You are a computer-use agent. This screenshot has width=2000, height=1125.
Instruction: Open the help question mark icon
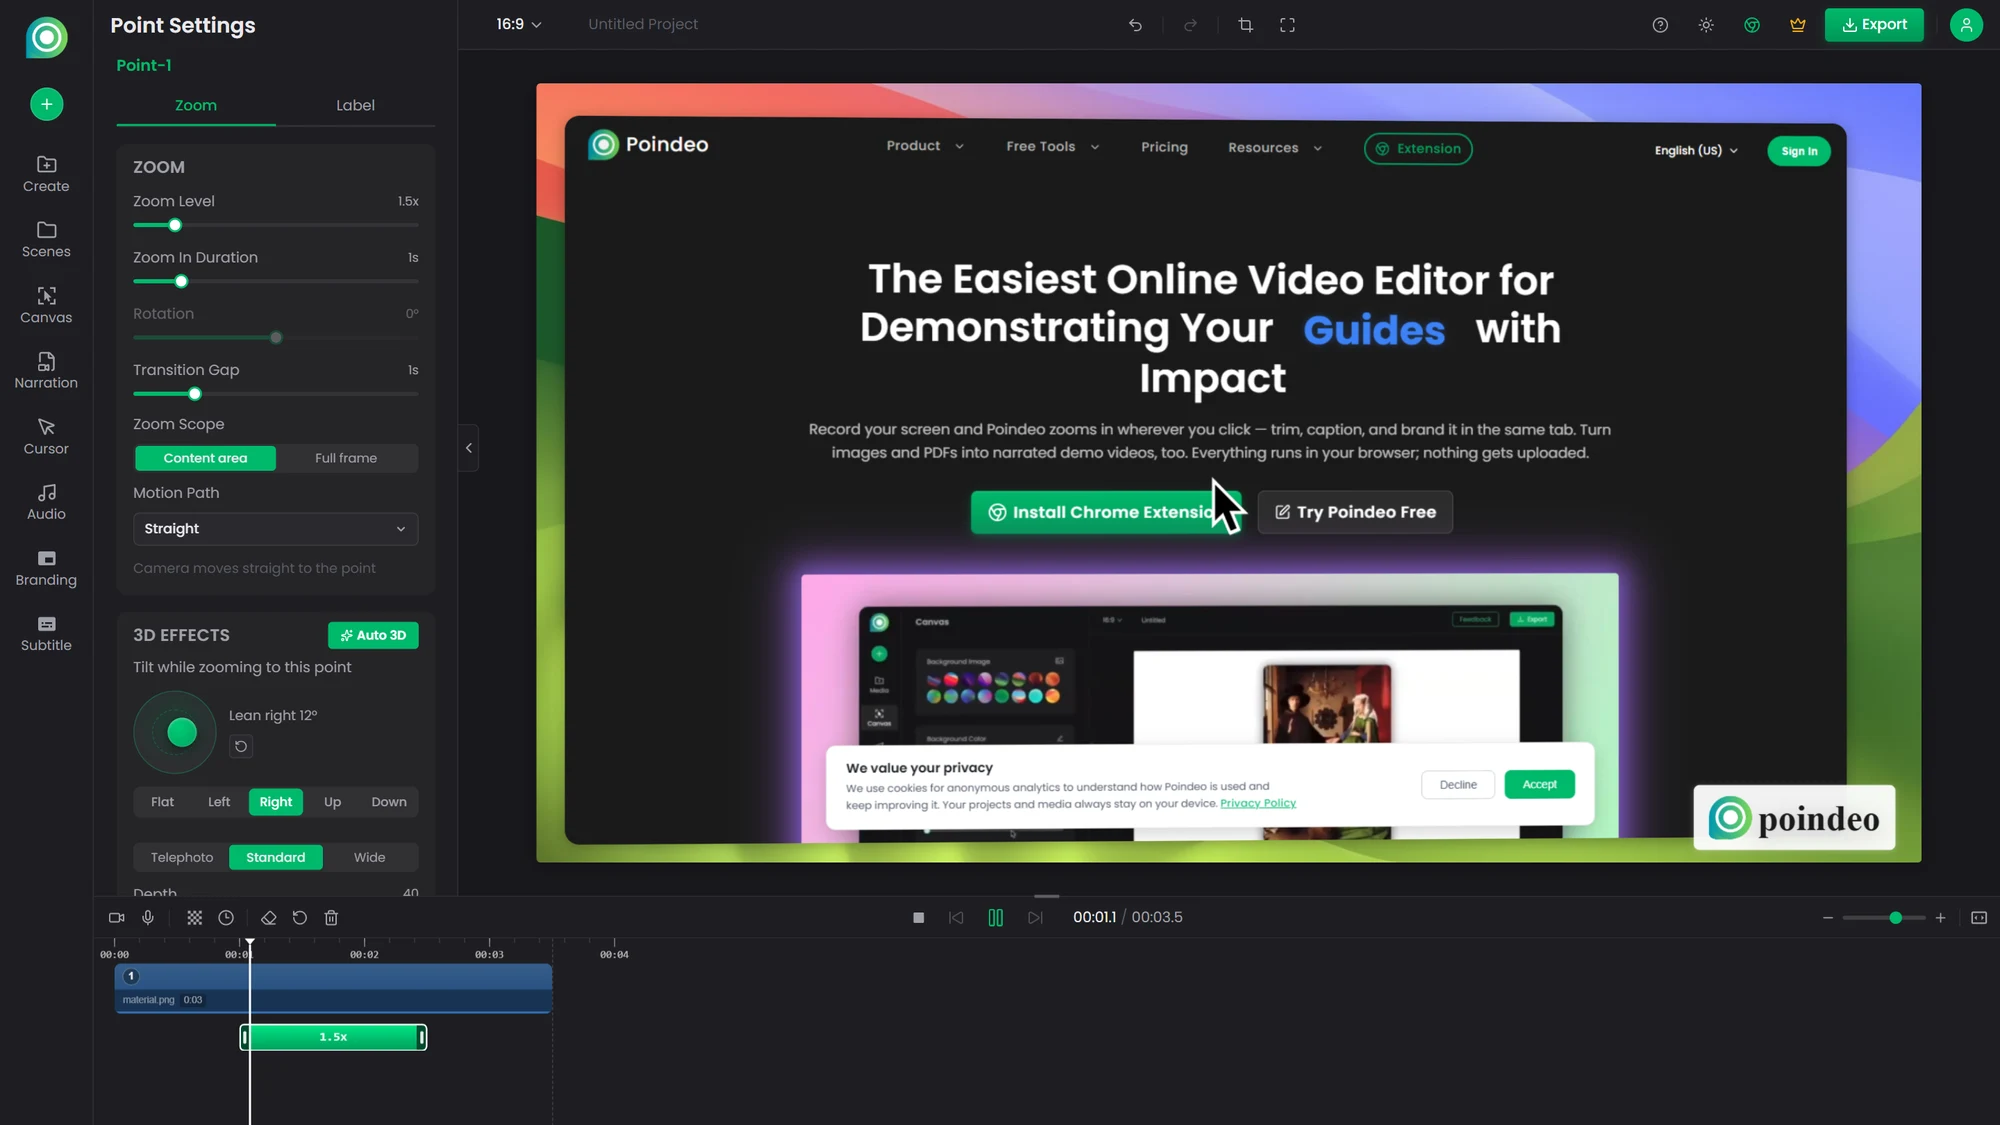pos(1660,25)
